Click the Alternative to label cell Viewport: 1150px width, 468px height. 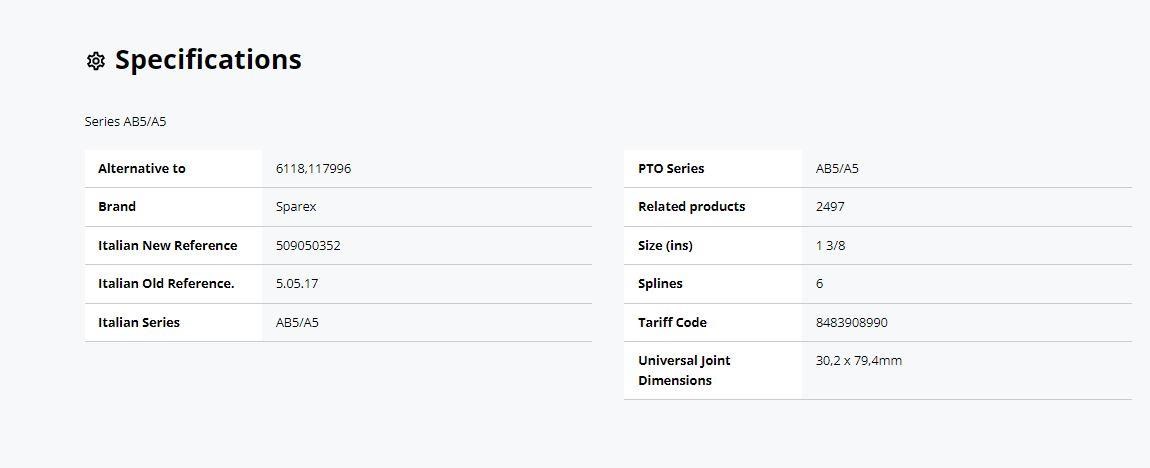click(174, 169)
